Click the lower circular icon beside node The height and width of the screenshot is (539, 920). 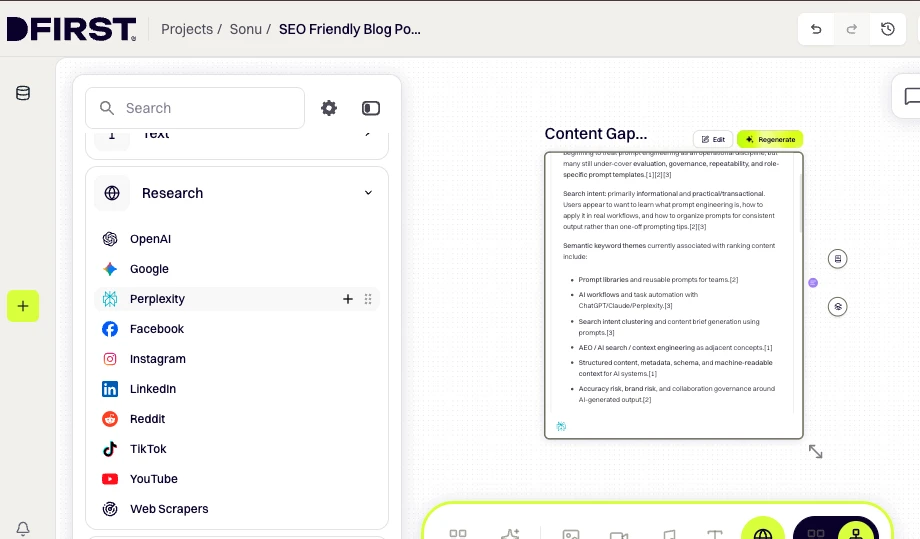[837, 307]
